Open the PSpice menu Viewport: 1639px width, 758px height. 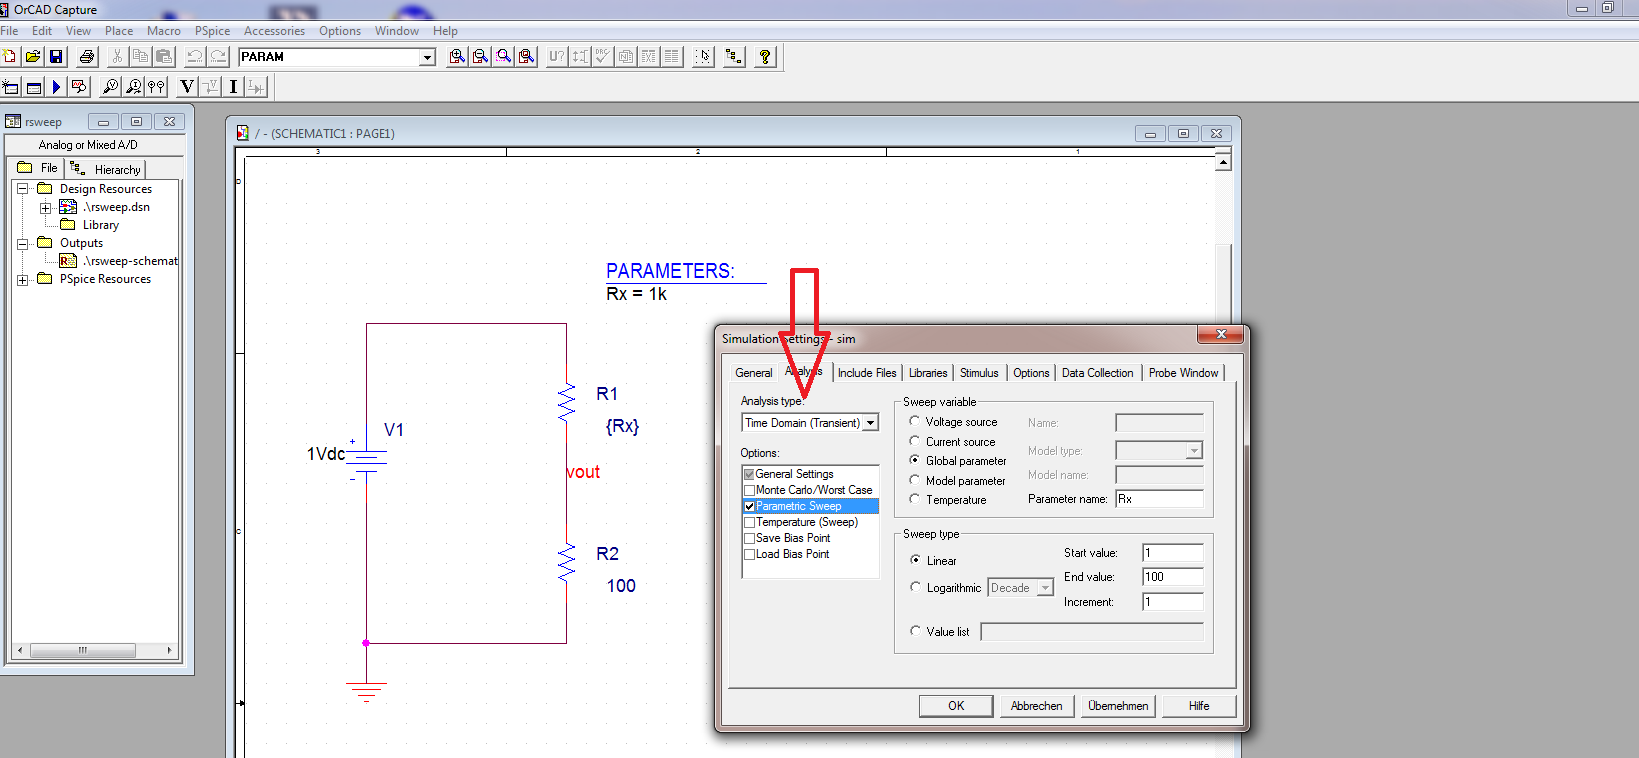pos(212,31)
